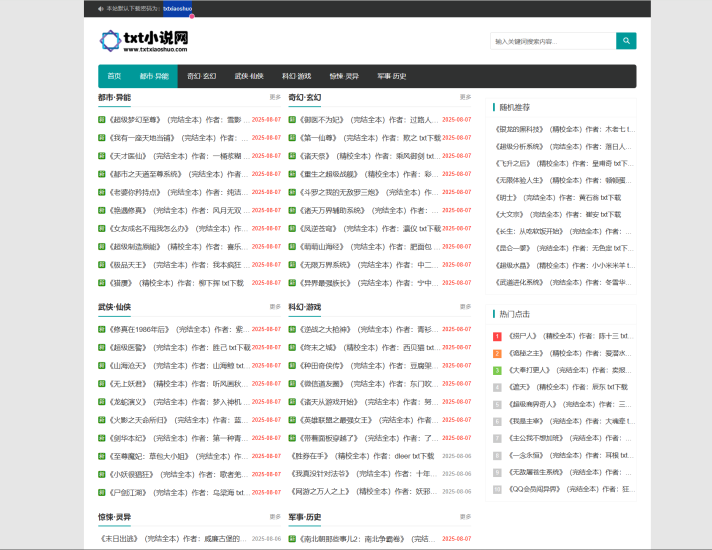Open the 首页 navigation tab
Screen dimensions: 712x550
tap(114, 76)
